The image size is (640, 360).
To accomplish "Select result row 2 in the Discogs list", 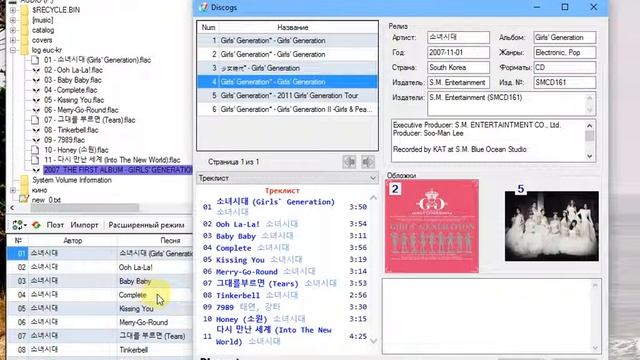I will (x=287, y=54).
